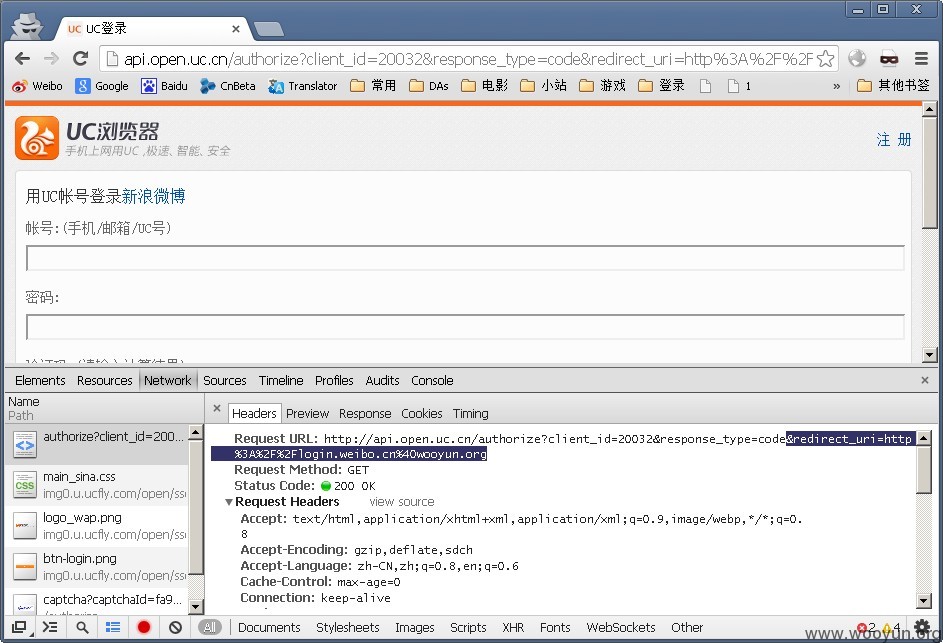The width and height of the screenshot is (943, 643).
Task: Open the Audits panel
Action: 382,380
